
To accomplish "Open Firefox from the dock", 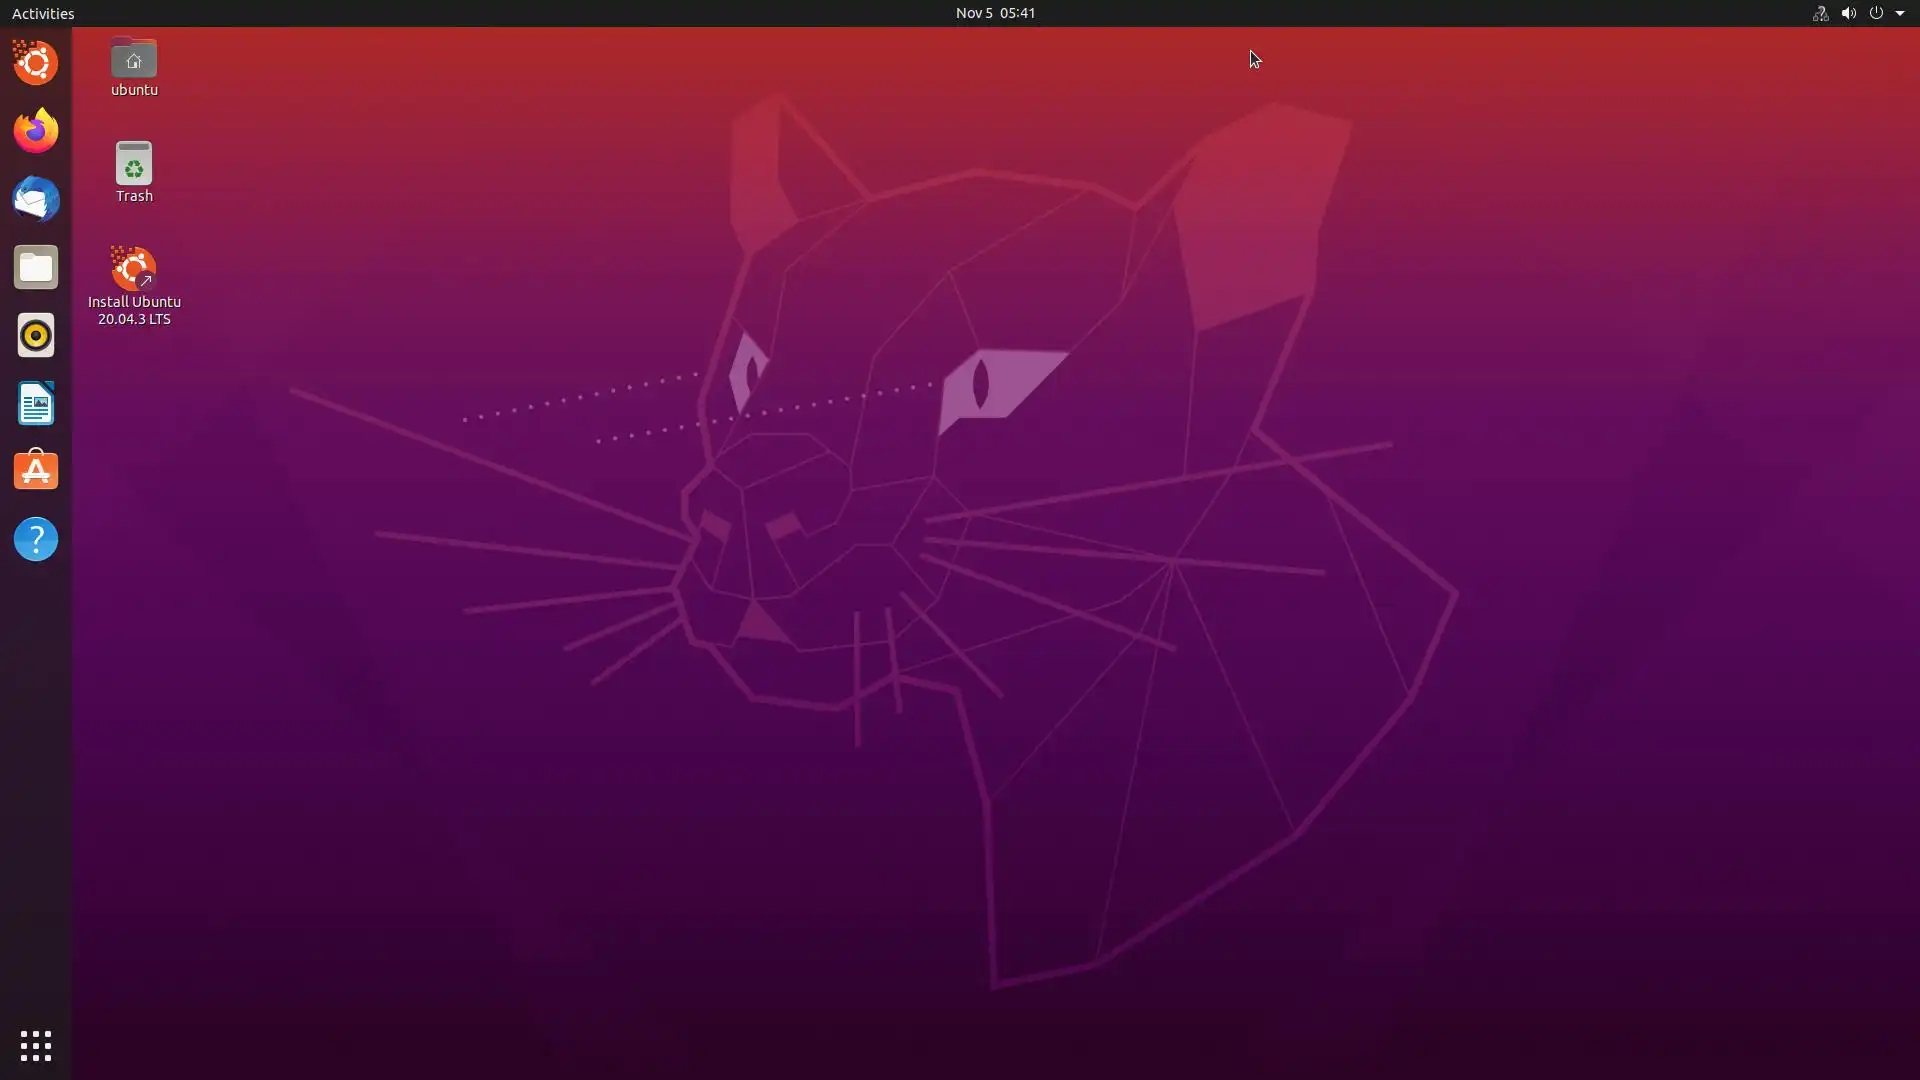I will 36,131.
